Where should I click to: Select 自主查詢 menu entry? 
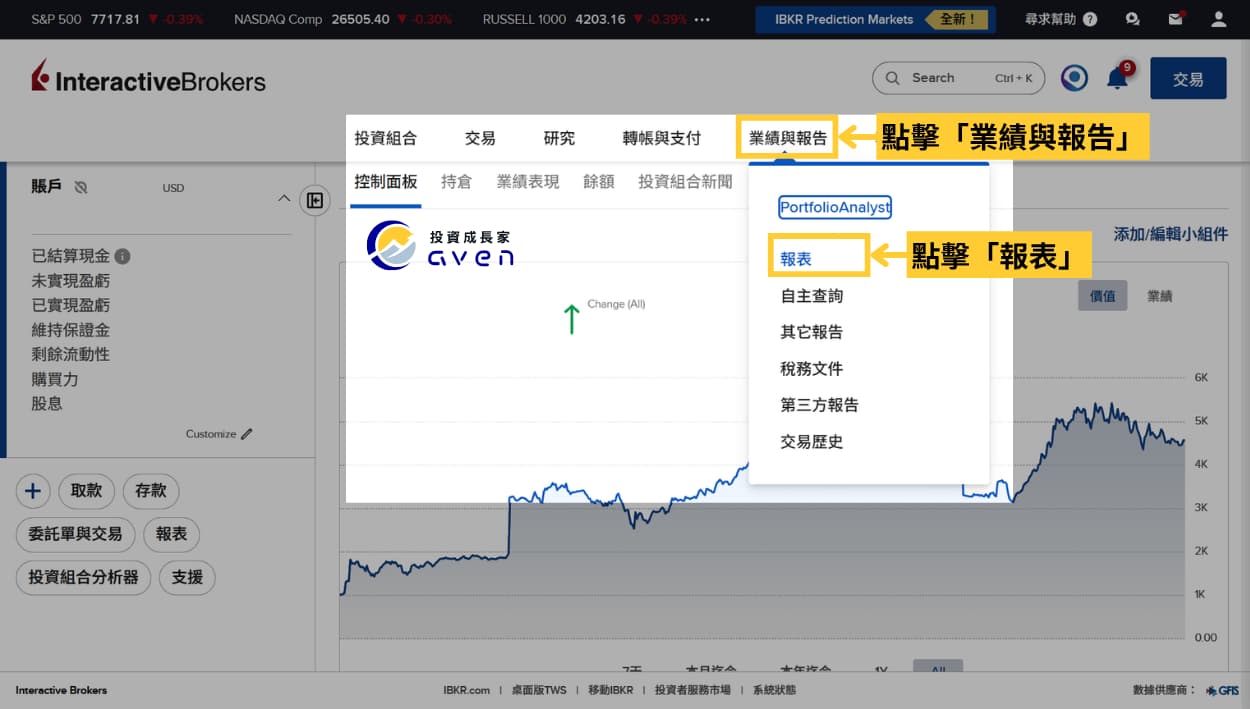[812, 296]
